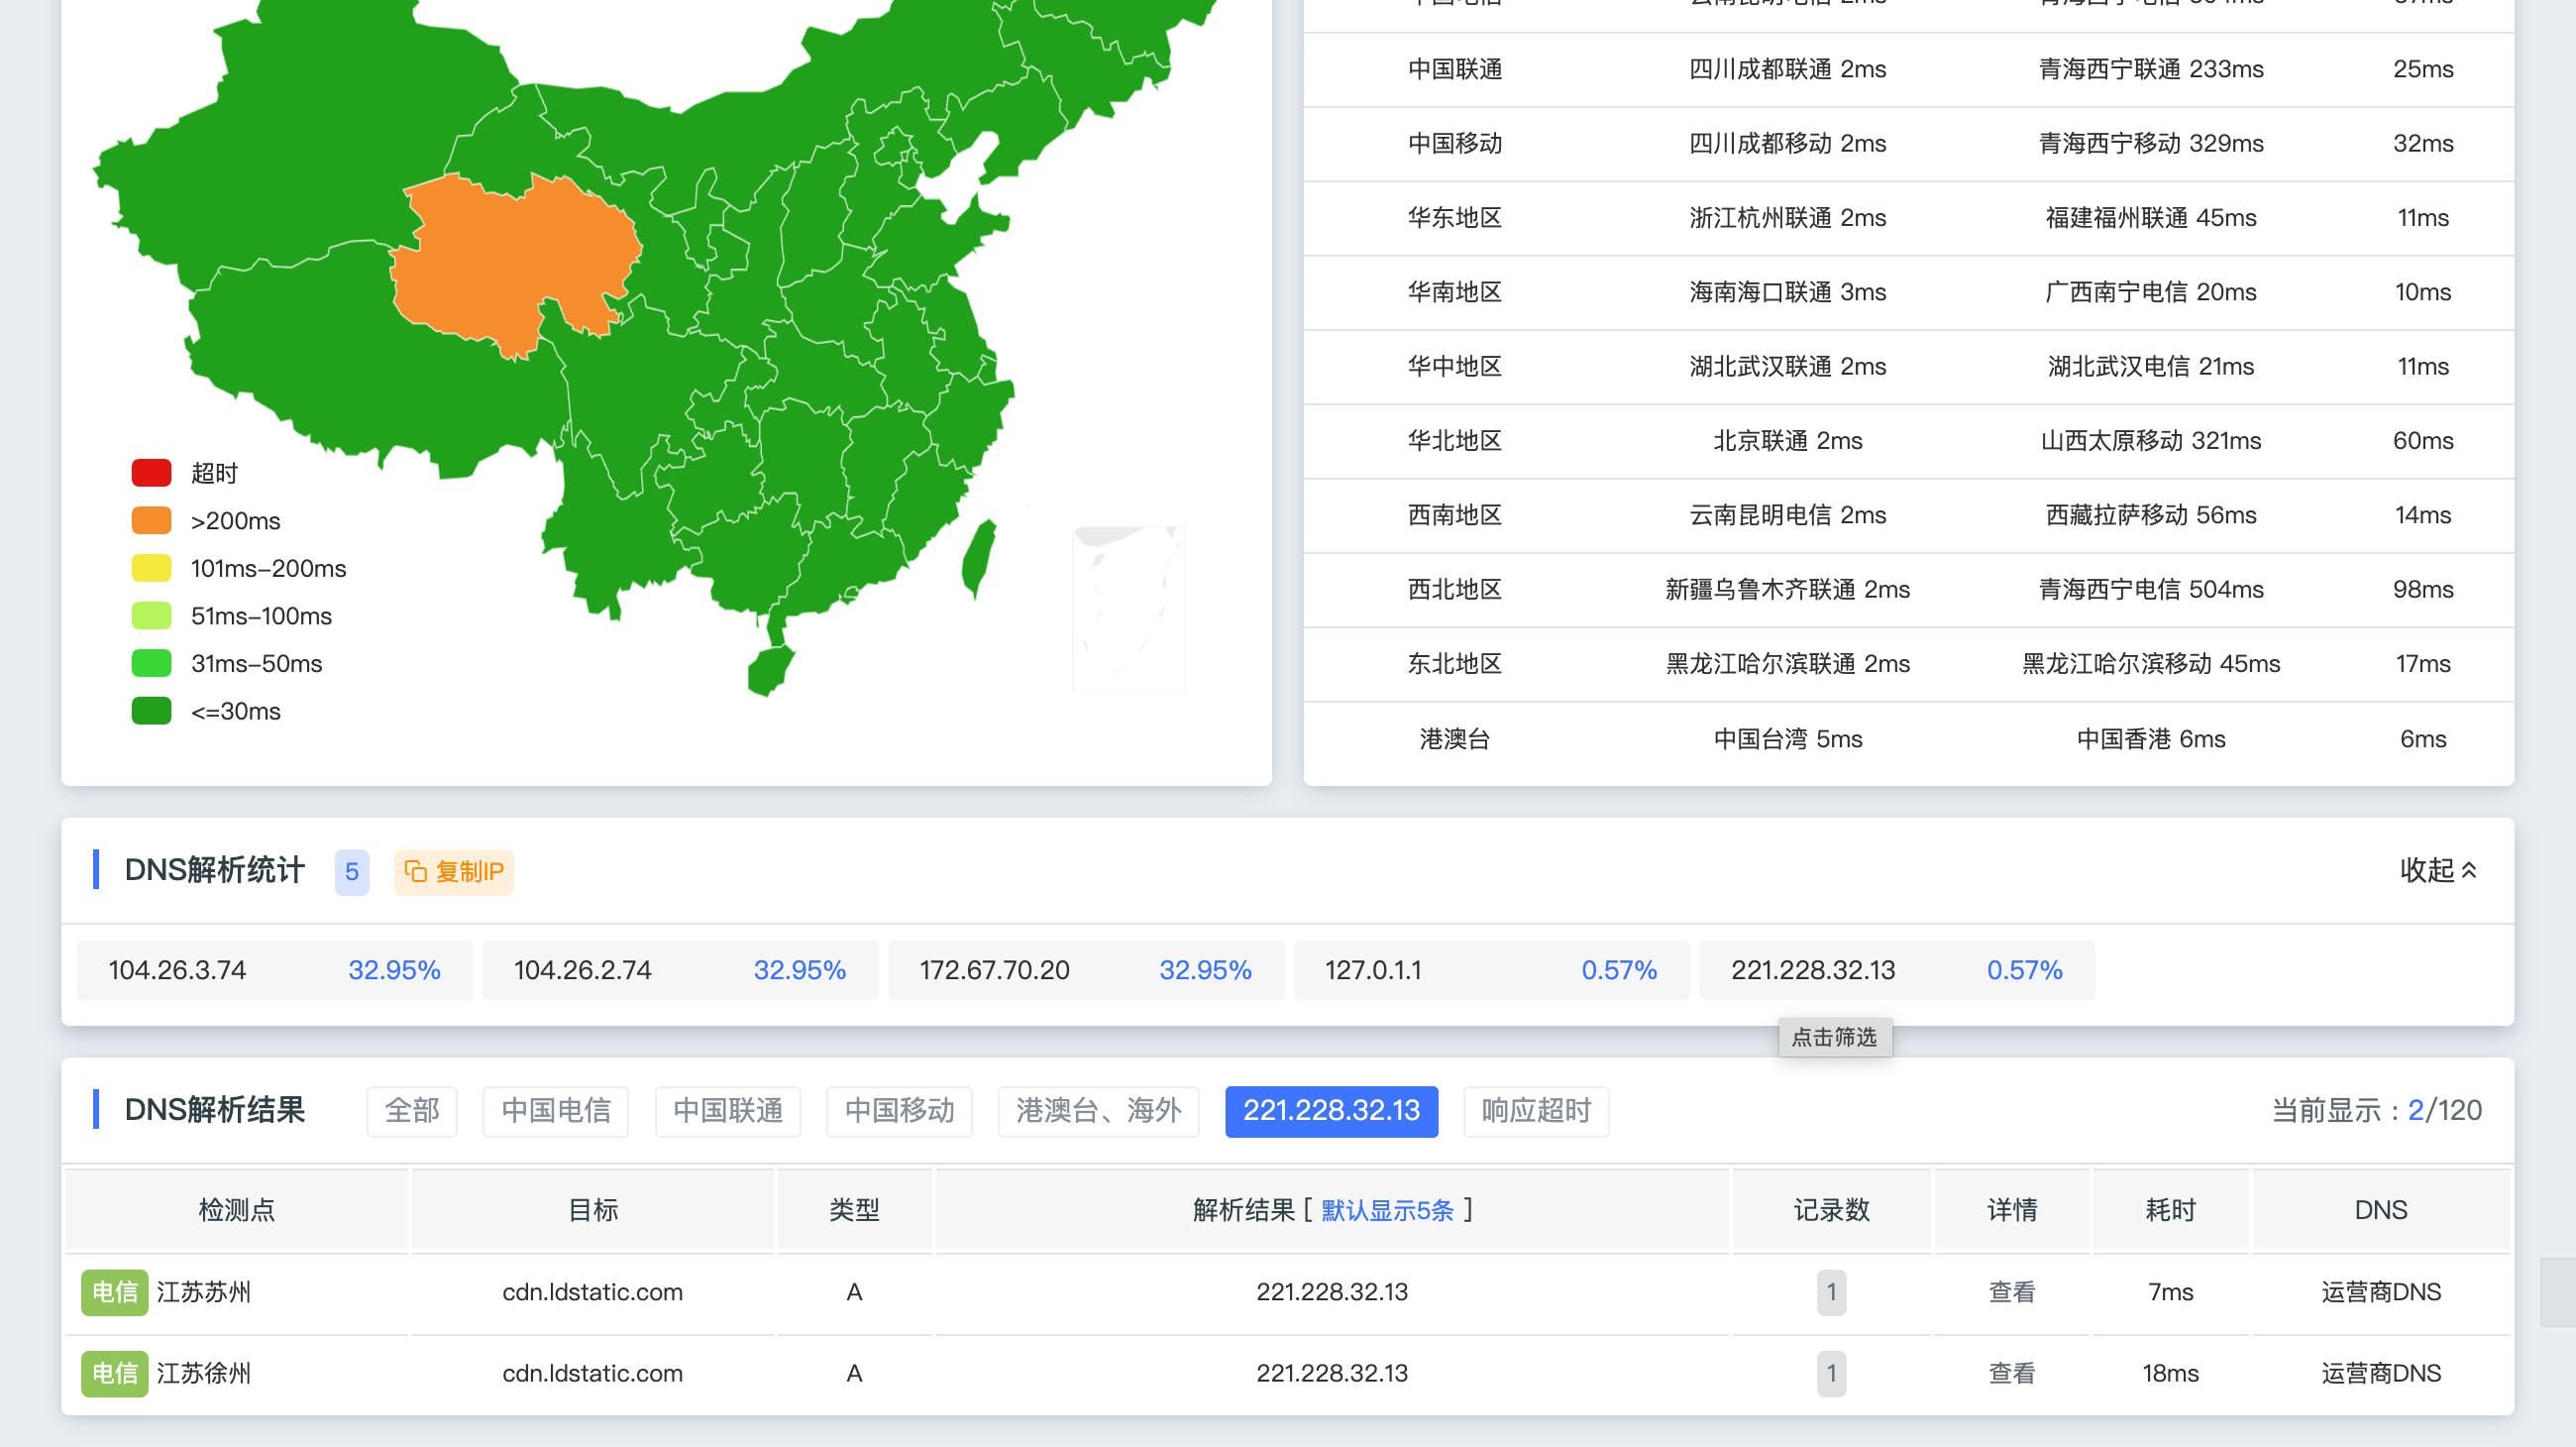
Task: Click the orange >200ms legend swatch
Action: pos(152,521)
